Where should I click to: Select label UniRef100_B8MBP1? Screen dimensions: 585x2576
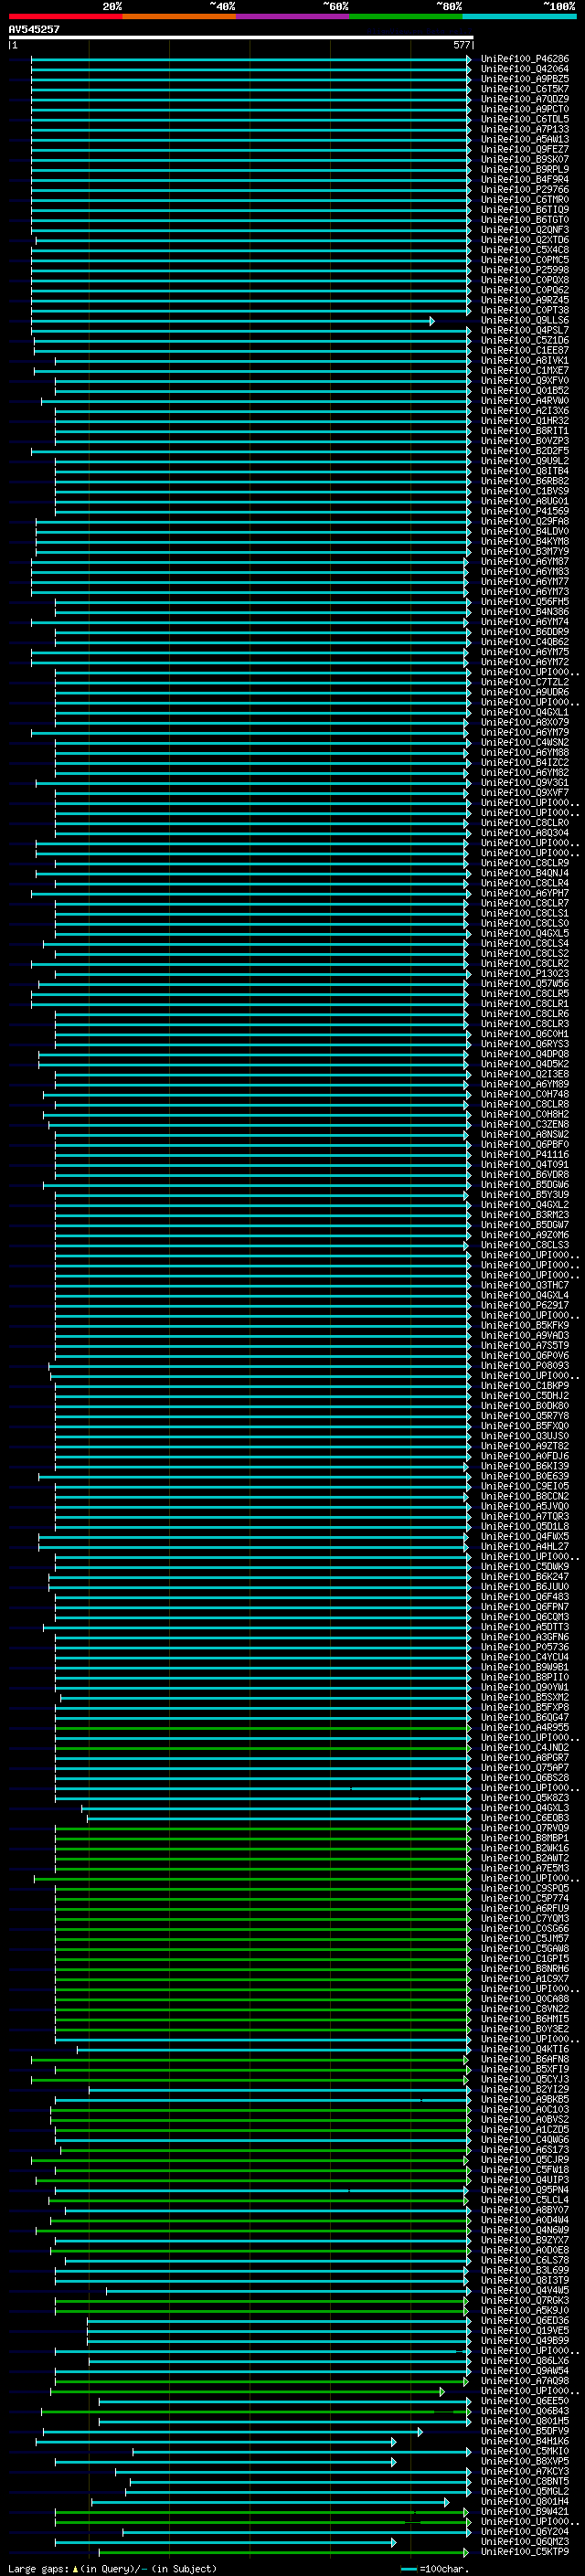pos(525,1838)
